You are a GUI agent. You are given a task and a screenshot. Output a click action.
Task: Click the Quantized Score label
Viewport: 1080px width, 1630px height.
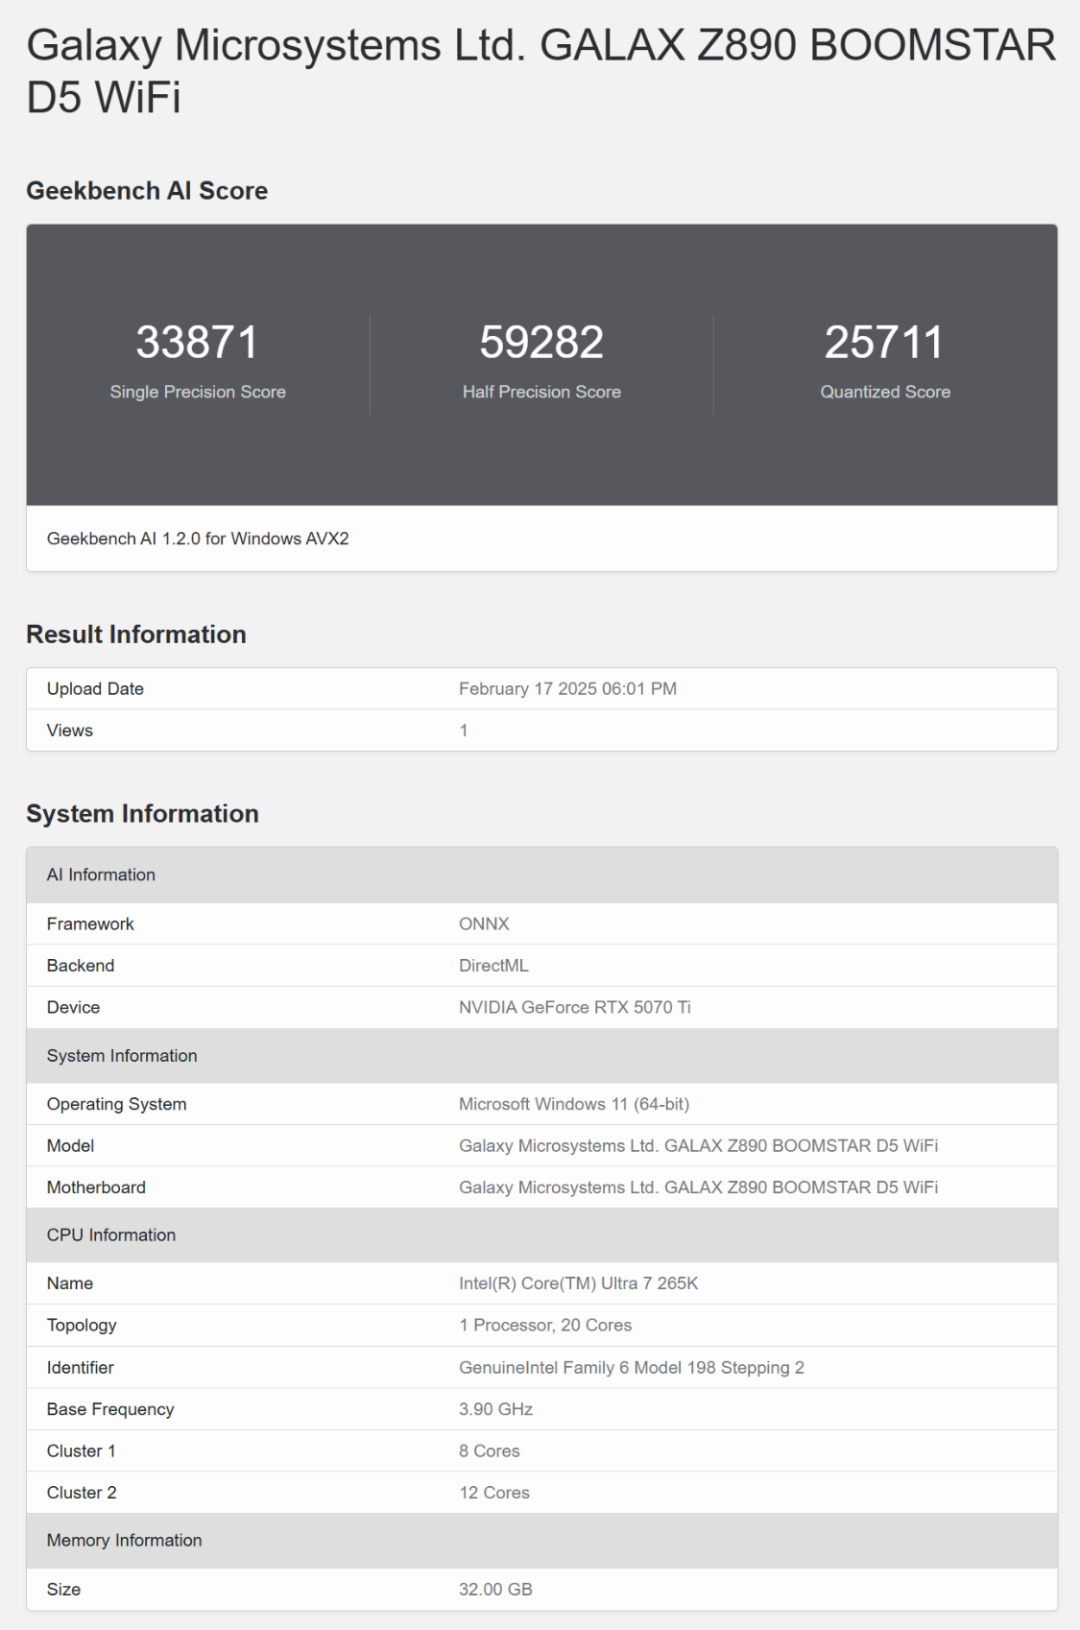[x=885, y=392]
